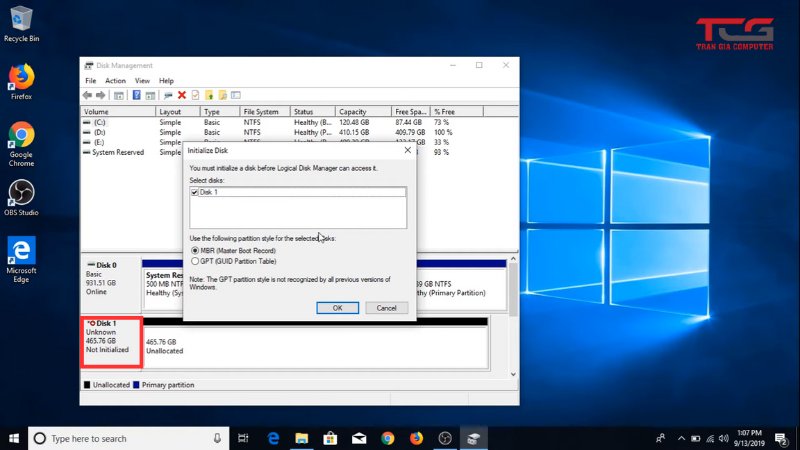The width and height of the screenshot is (800, 450).
Task: Open OBS Studio from the desktop
Action: (21, 197)
